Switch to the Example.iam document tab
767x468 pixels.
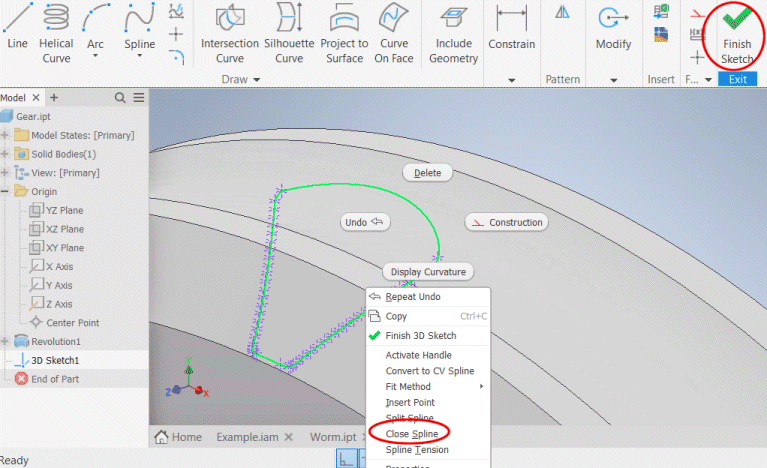tap(248, 437)
